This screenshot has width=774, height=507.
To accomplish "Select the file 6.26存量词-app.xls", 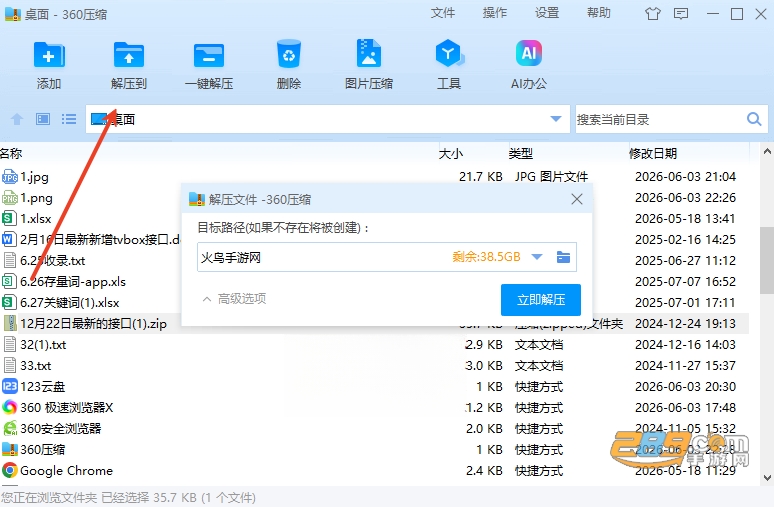I will tap(73, 281).
